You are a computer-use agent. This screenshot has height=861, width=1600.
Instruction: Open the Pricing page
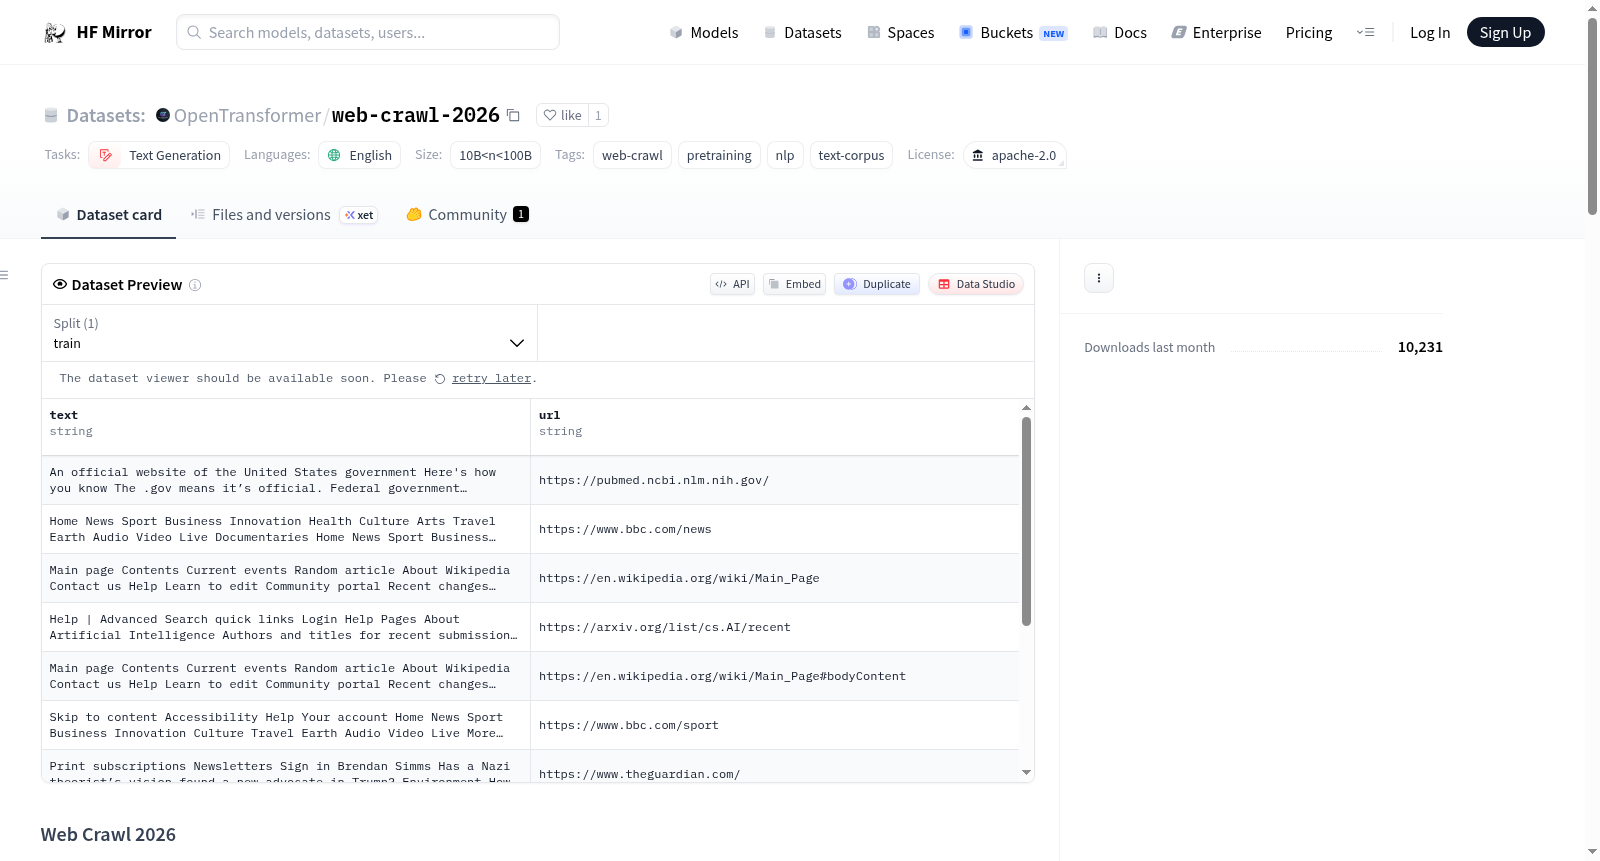pos(1309,33)
